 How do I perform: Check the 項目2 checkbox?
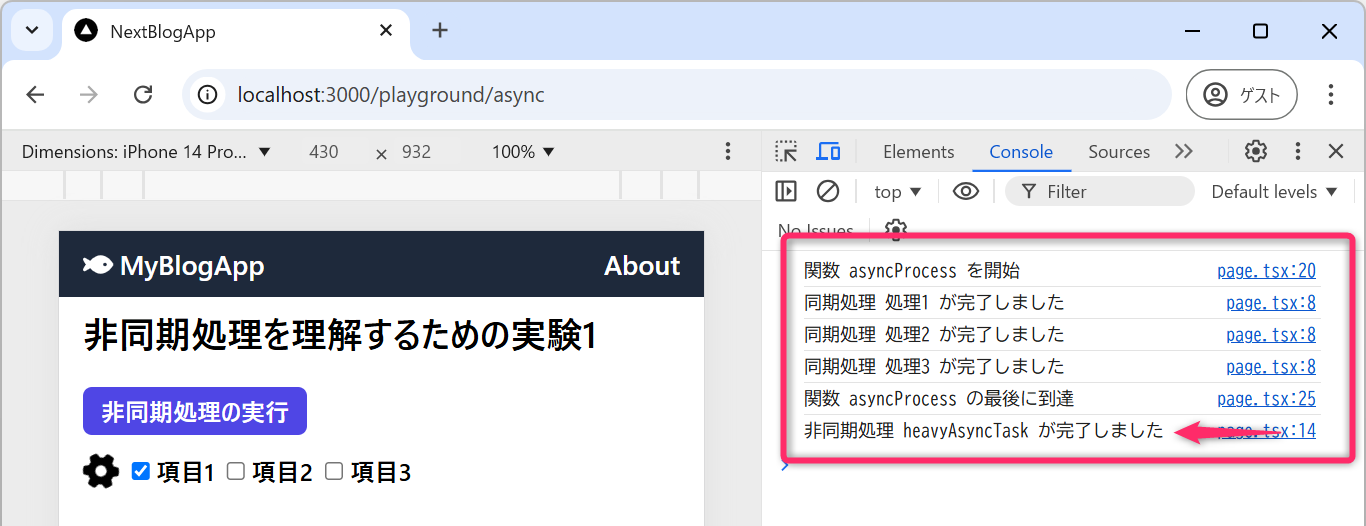point(236,471)
